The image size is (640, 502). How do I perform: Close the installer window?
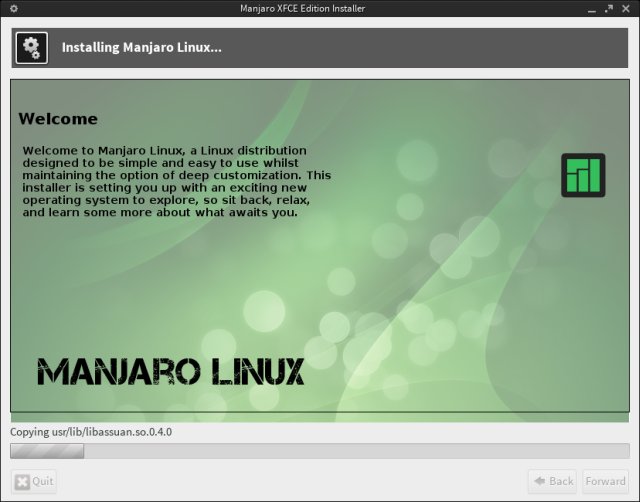626,9
